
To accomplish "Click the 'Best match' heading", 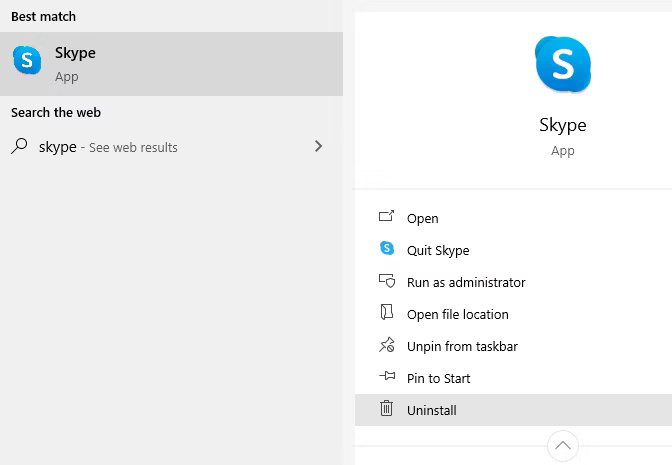I will (43, 16).
